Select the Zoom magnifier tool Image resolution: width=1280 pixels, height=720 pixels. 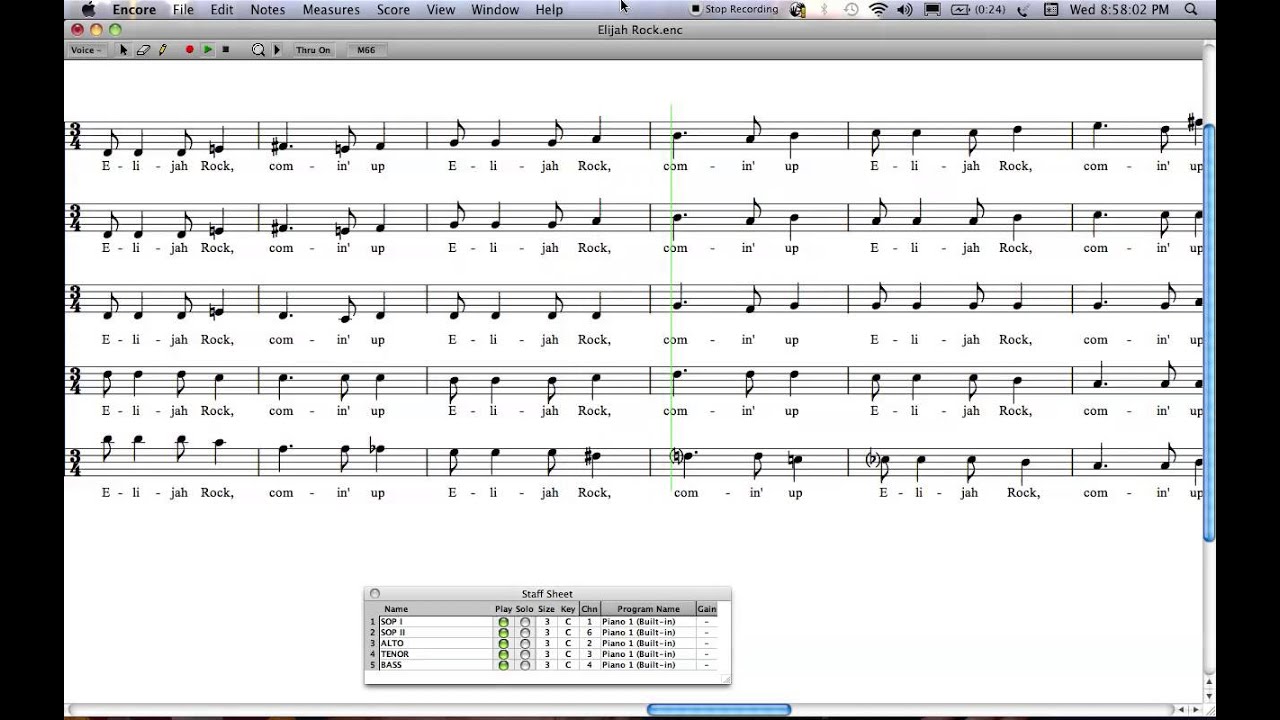click(x=258, y=50)
